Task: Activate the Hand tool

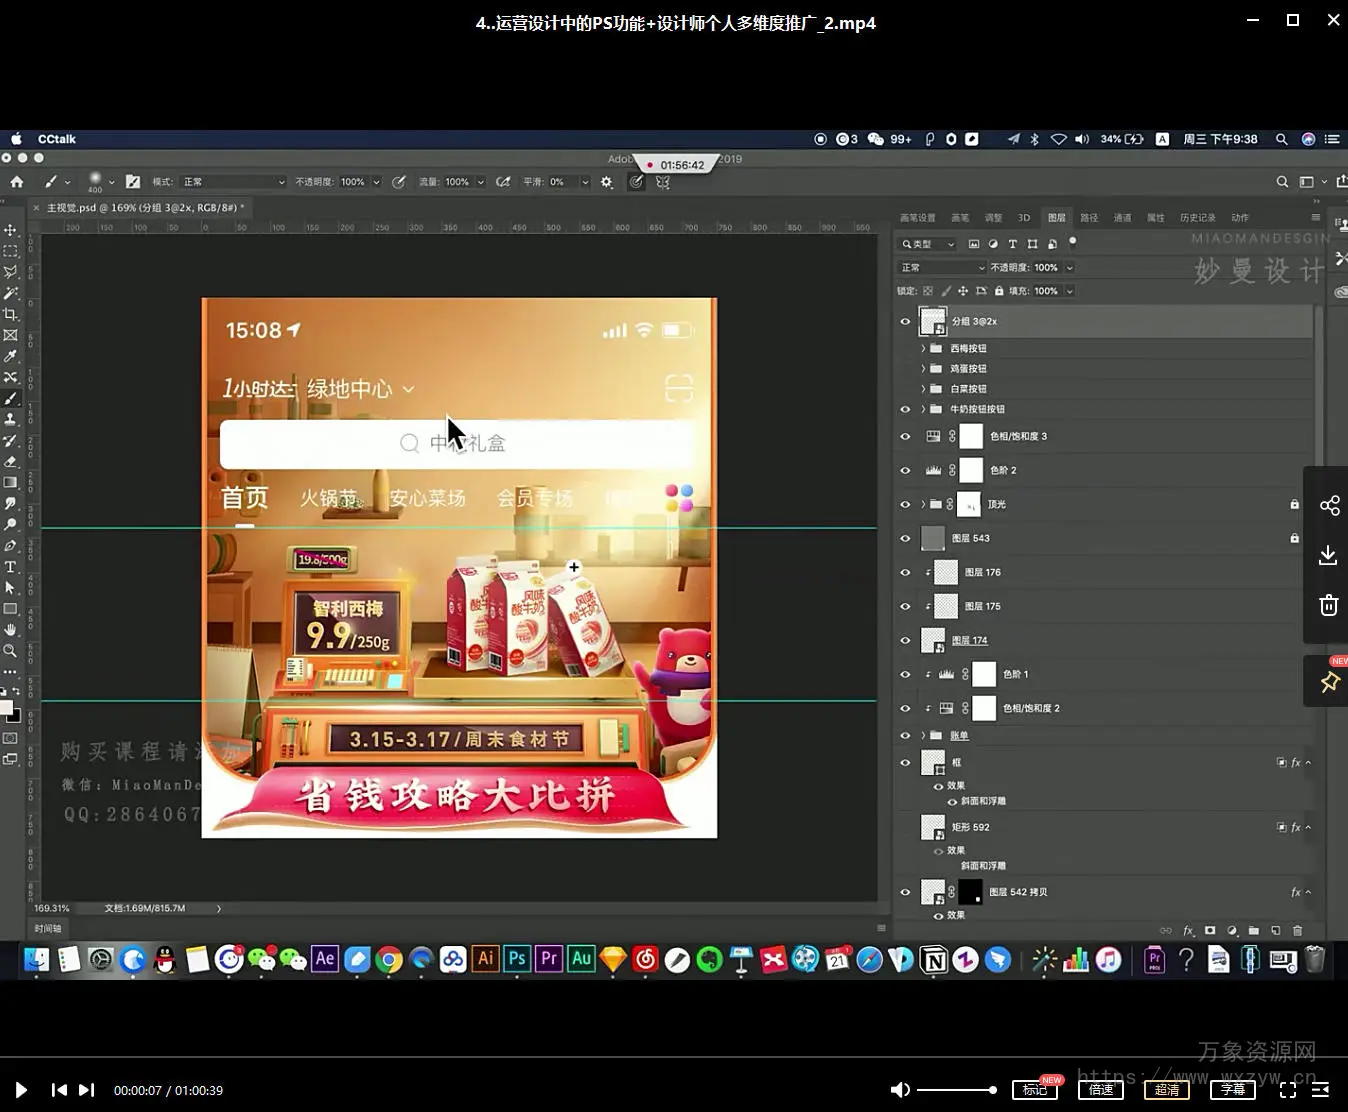Action: (11, 630)
